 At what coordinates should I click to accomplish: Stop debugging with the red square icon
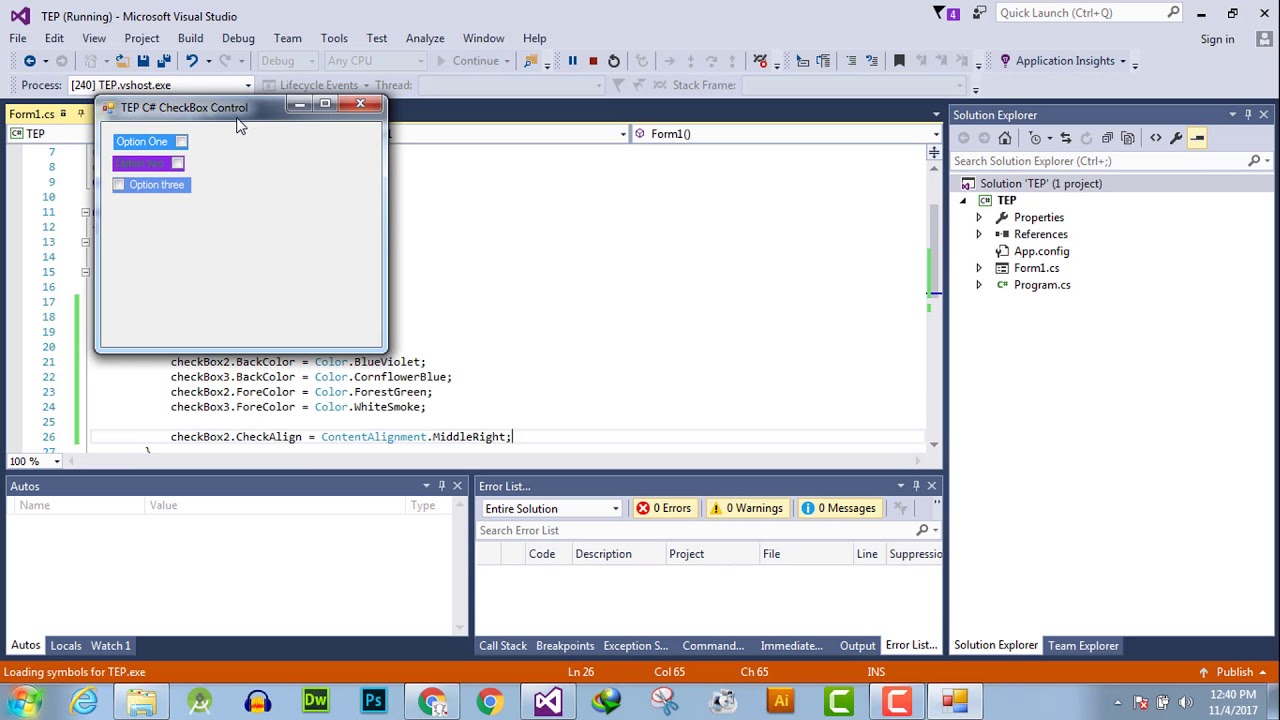coord(593,61)
